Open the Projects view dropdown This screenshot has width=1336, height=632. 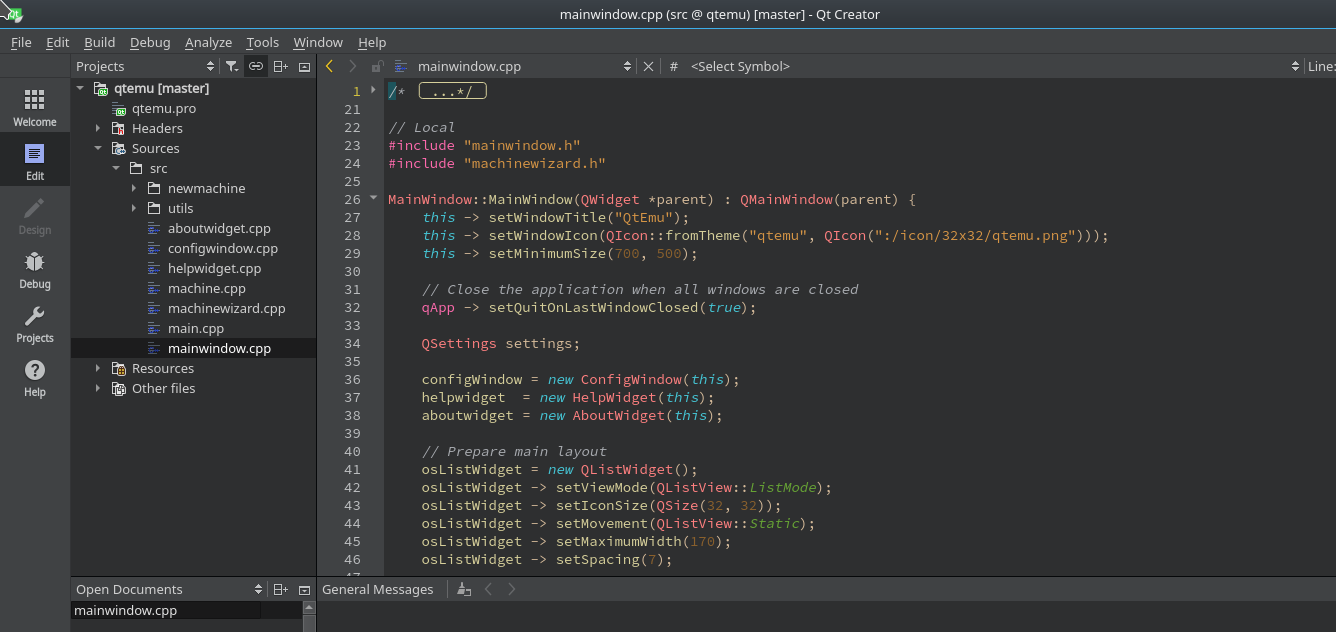[210, 66]
